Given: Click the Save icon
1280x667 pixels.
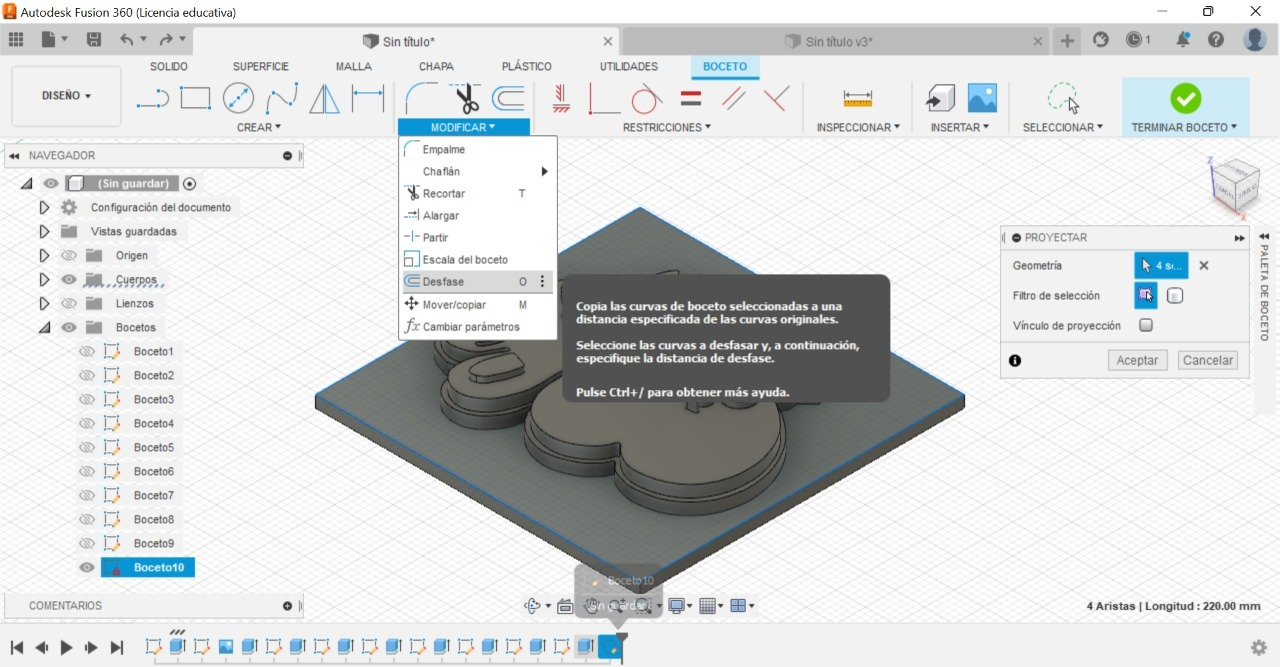Looking at the screenshot, I should point(94,40).
